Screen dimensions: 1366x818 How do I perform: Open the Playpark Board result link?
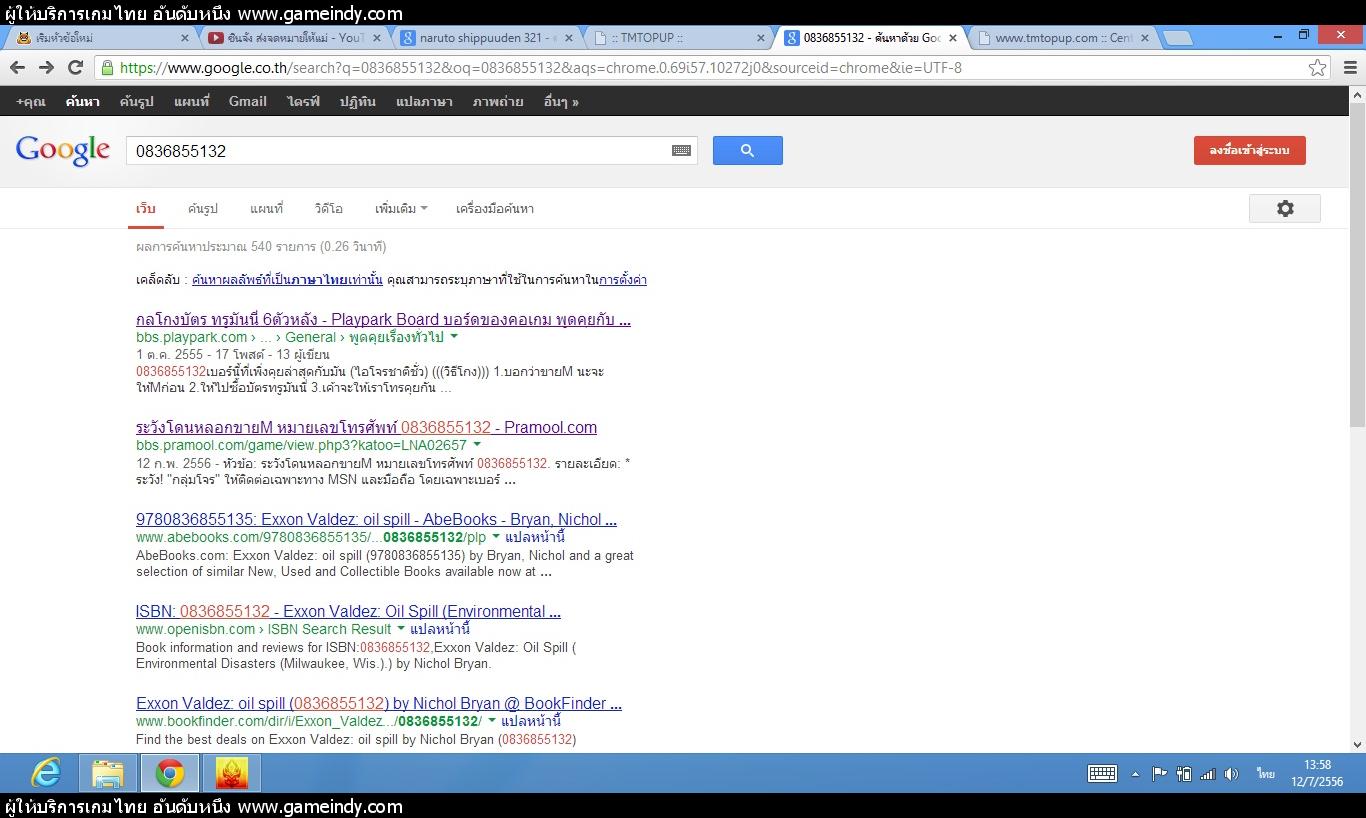coord(383,320)
